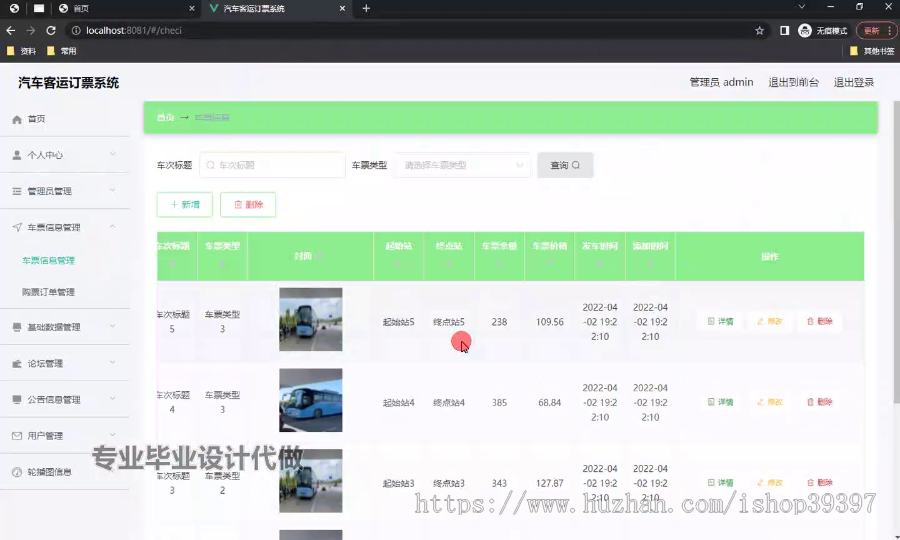Click the incognito 无痕模式 icon
This screenshot has height=540, width=900.
(805, 30)
